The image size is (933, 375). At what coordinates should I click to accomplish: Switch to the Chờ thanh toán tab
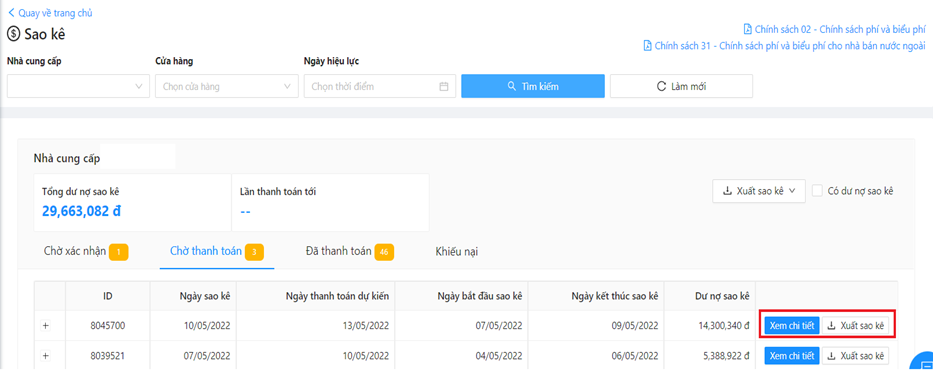[x=217, y=252]
